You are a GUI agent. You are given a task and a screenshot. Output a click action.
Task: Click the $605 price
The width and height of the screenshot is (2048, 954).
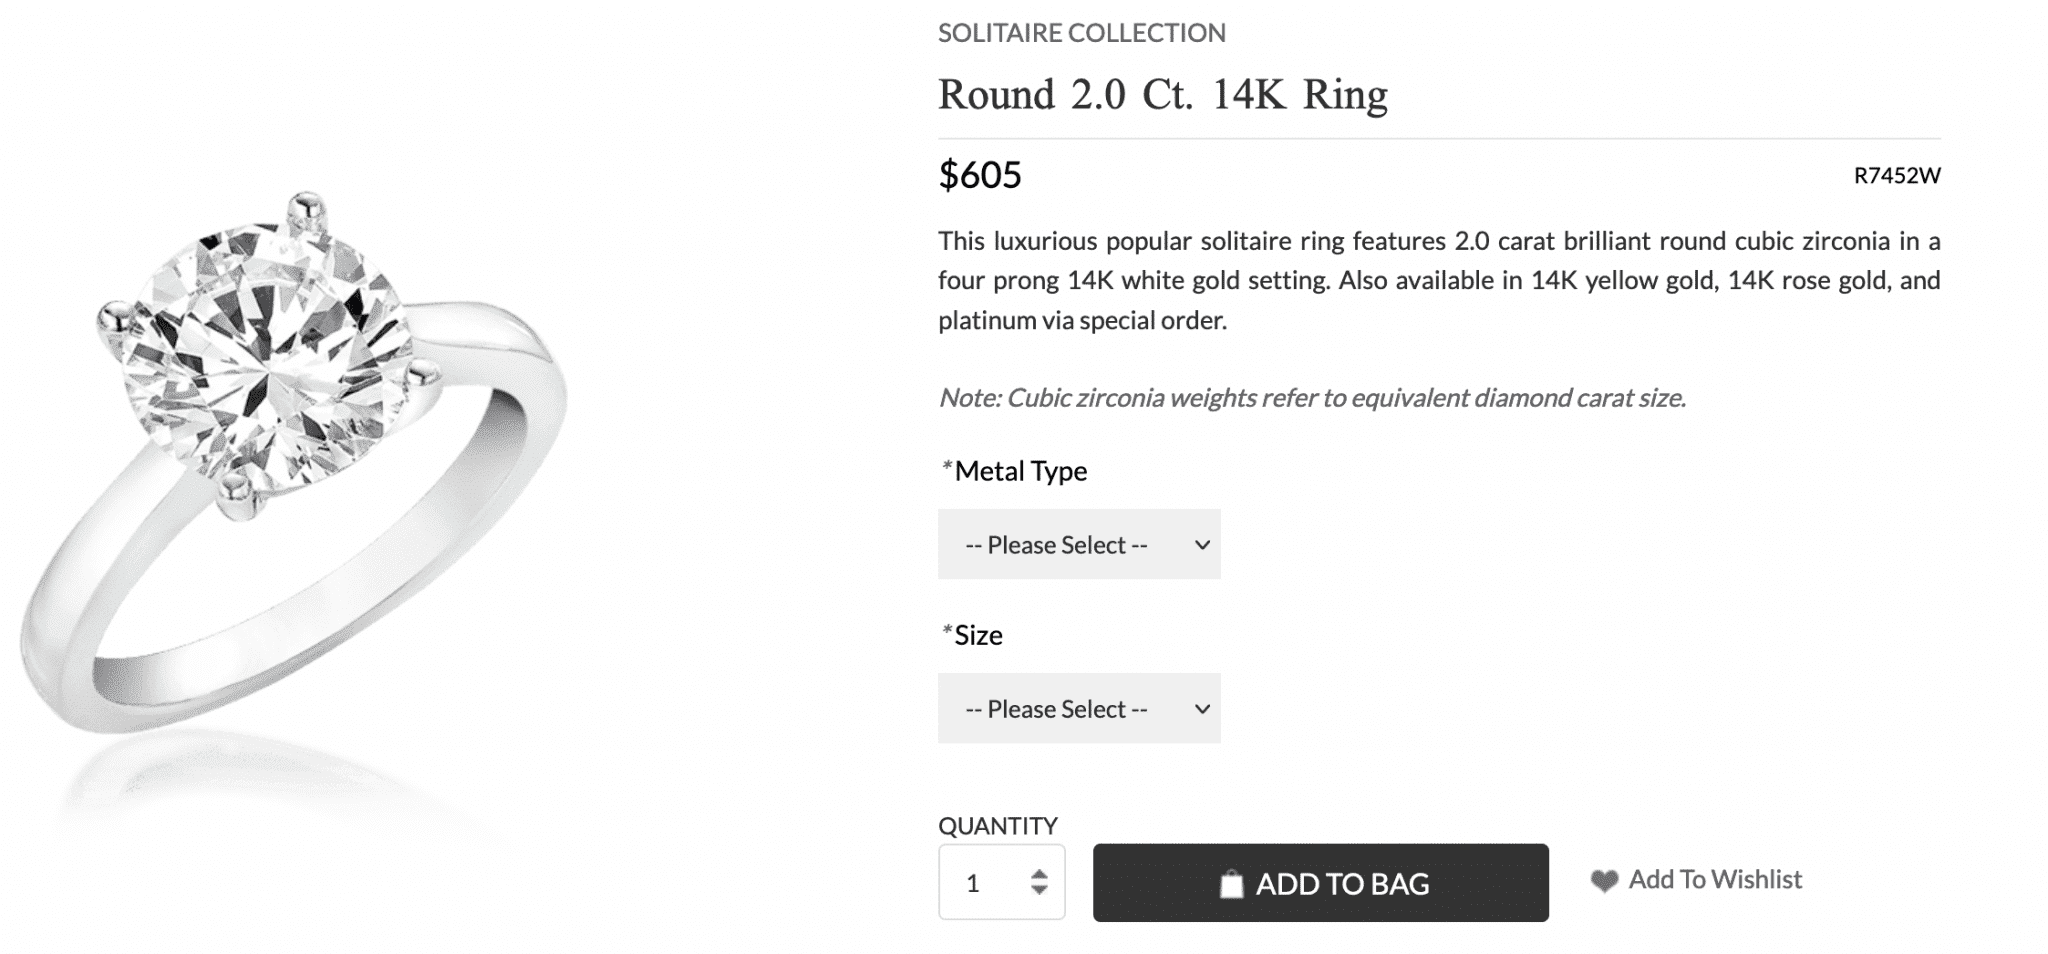pyautogui.click(x=980, y=175)
